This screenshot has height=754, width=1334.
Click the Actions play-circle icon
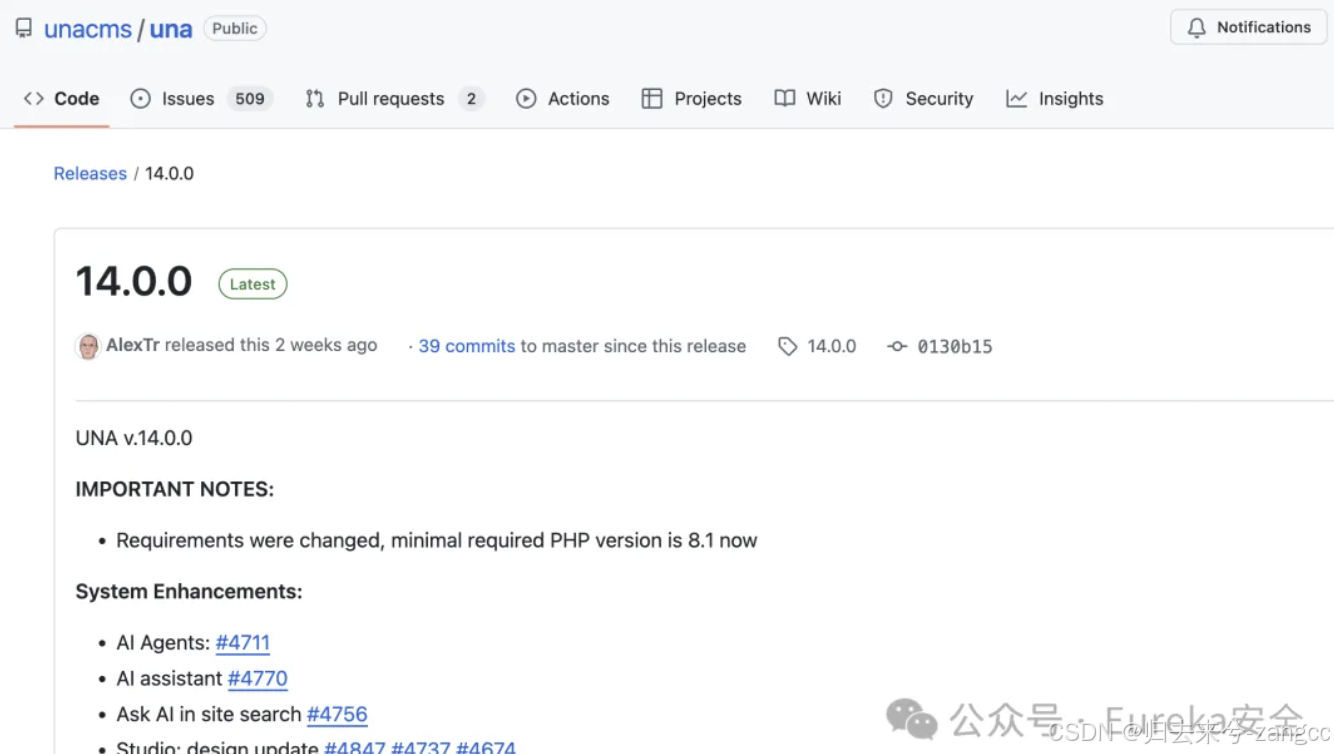(526, 98)
